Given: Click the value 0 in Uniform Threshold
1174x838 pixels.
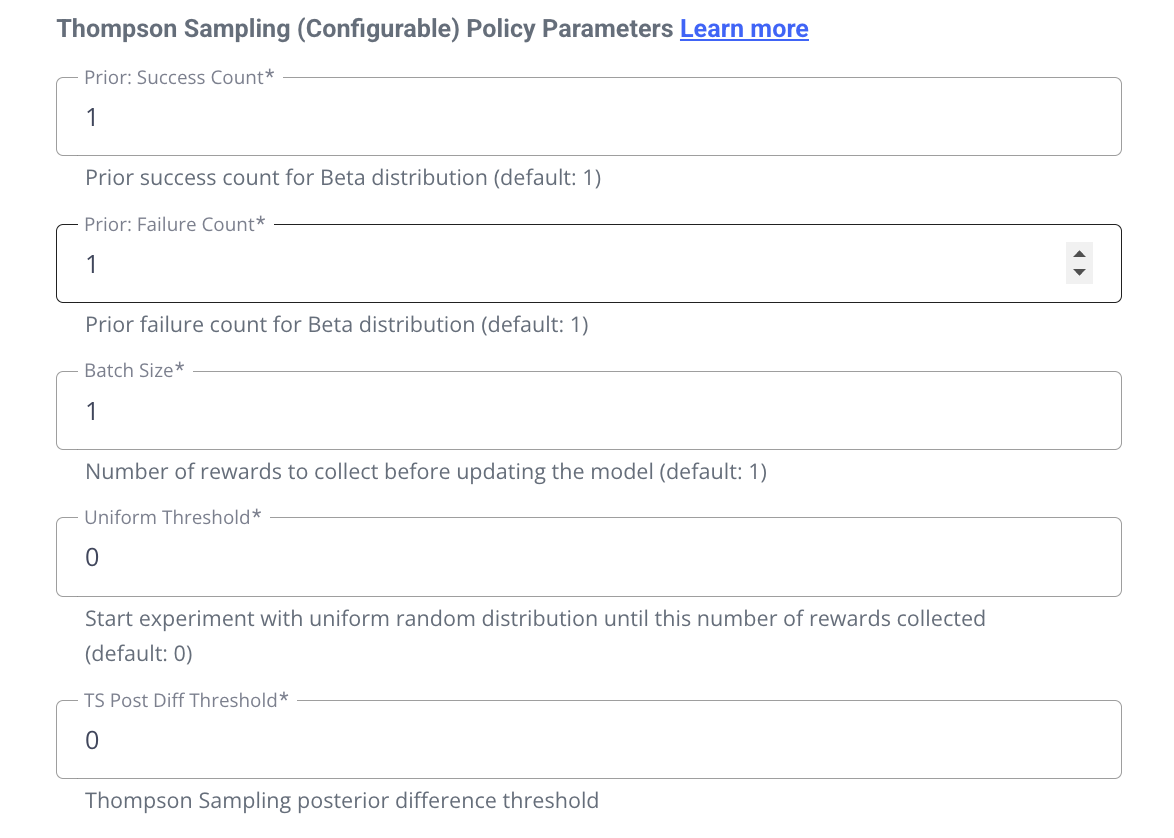Looking at the screenshot, I should pos(92,558).
